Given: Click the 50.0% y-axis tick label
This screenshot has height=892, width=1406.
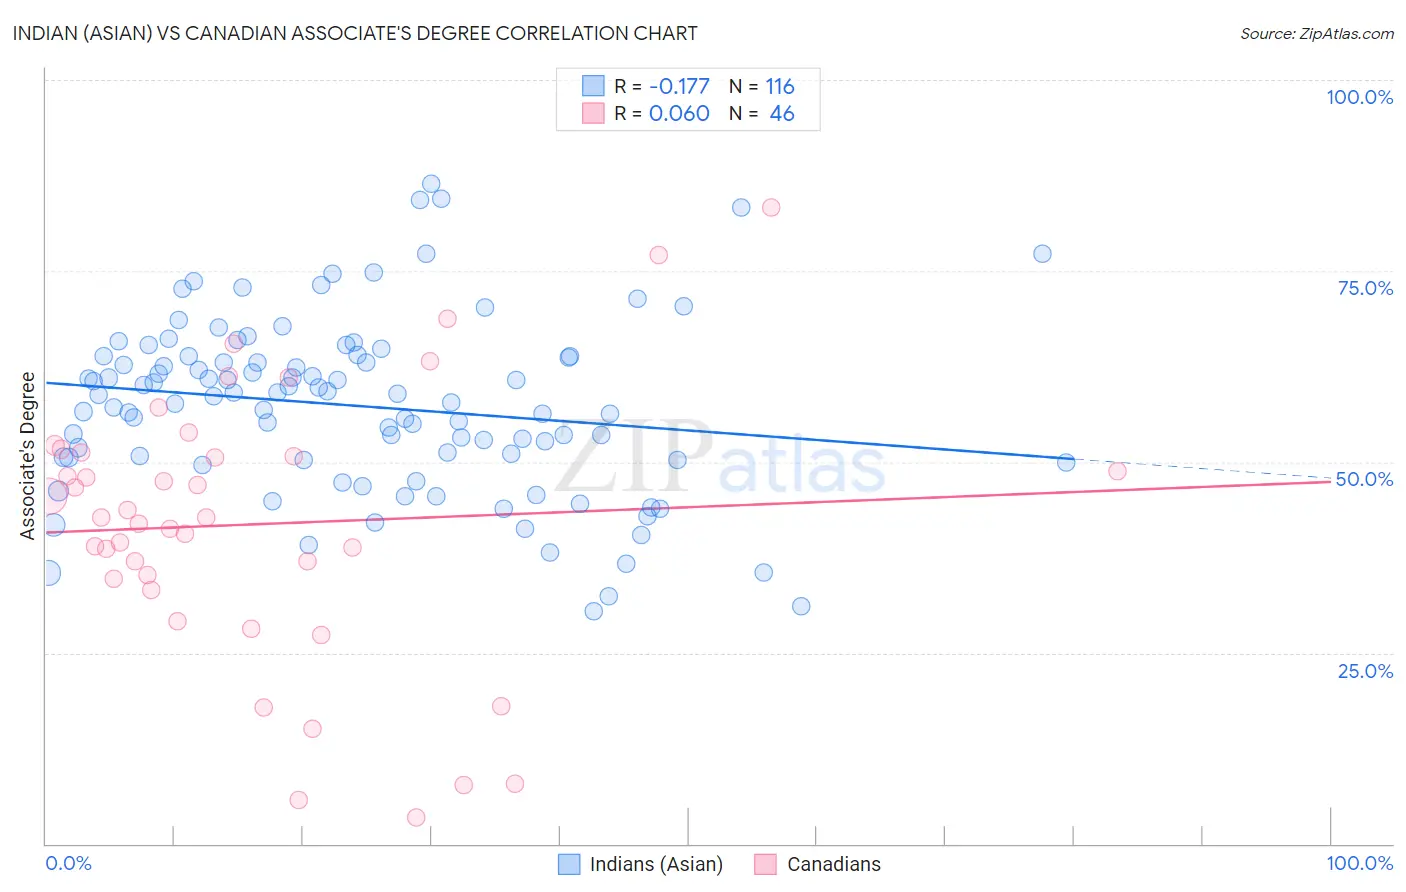Looking at the screenshot, I should 1365,479.
